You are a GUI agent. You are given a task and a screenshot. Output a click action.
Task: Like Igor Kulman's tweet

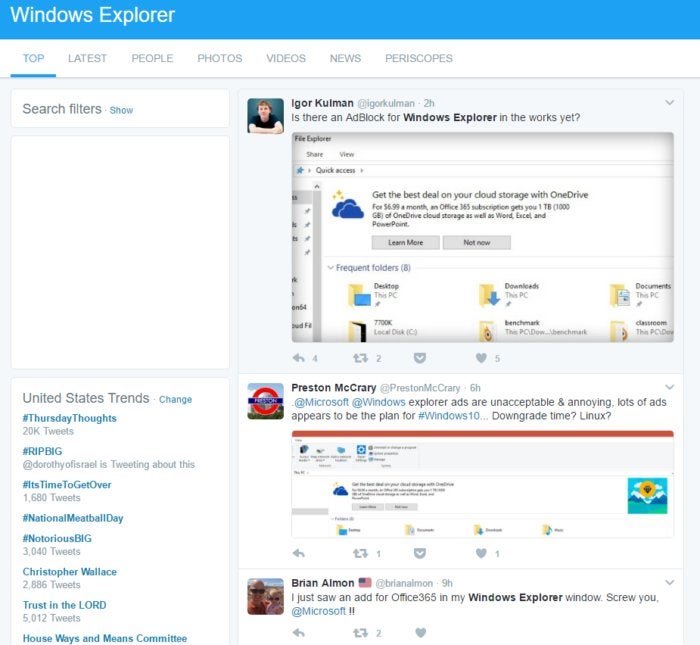click(481, 358)
